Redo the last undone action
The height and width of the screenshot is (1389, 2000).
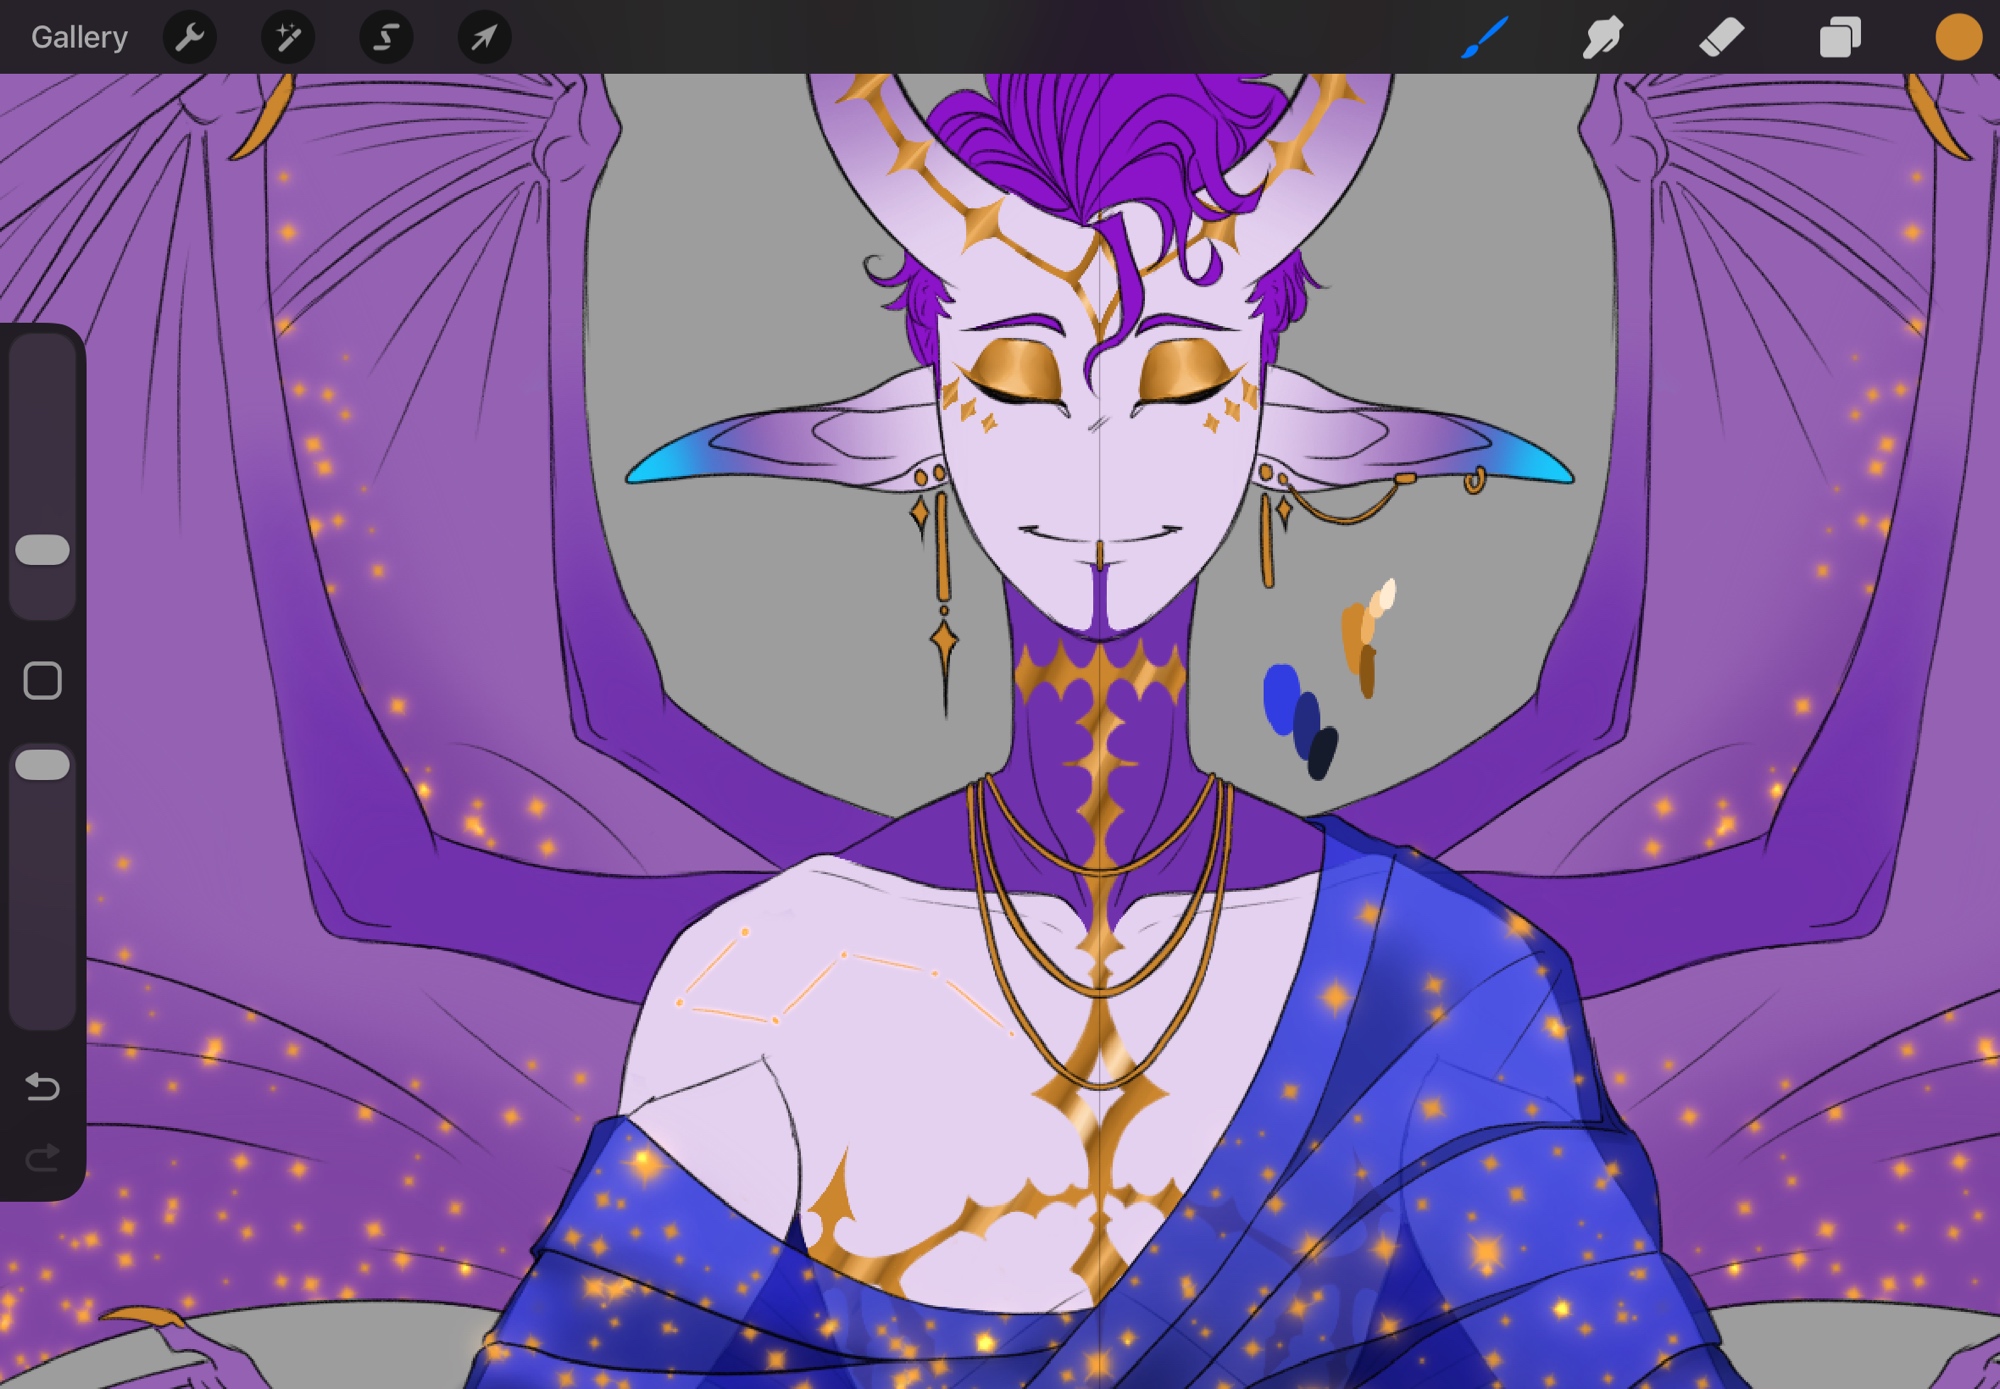[x=43, y=1158]
